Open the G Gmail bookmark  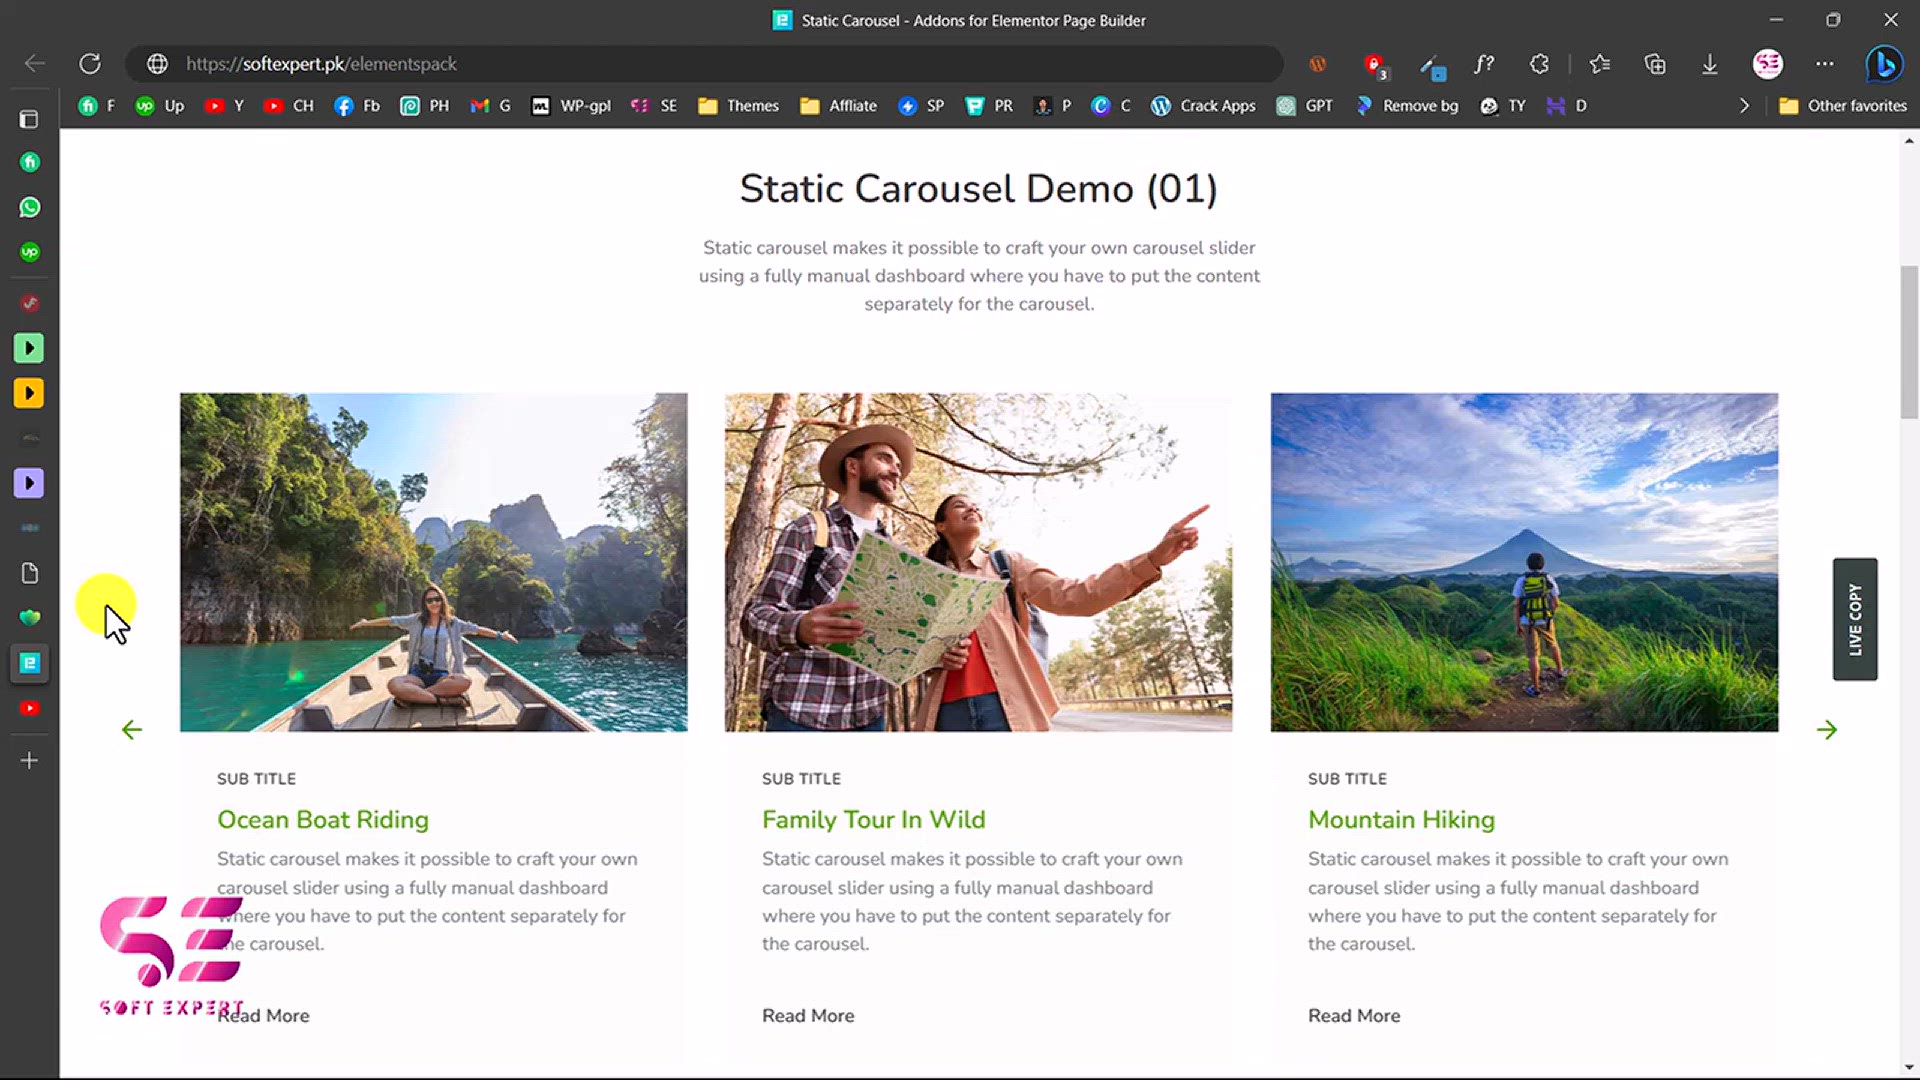click(491, 106)
